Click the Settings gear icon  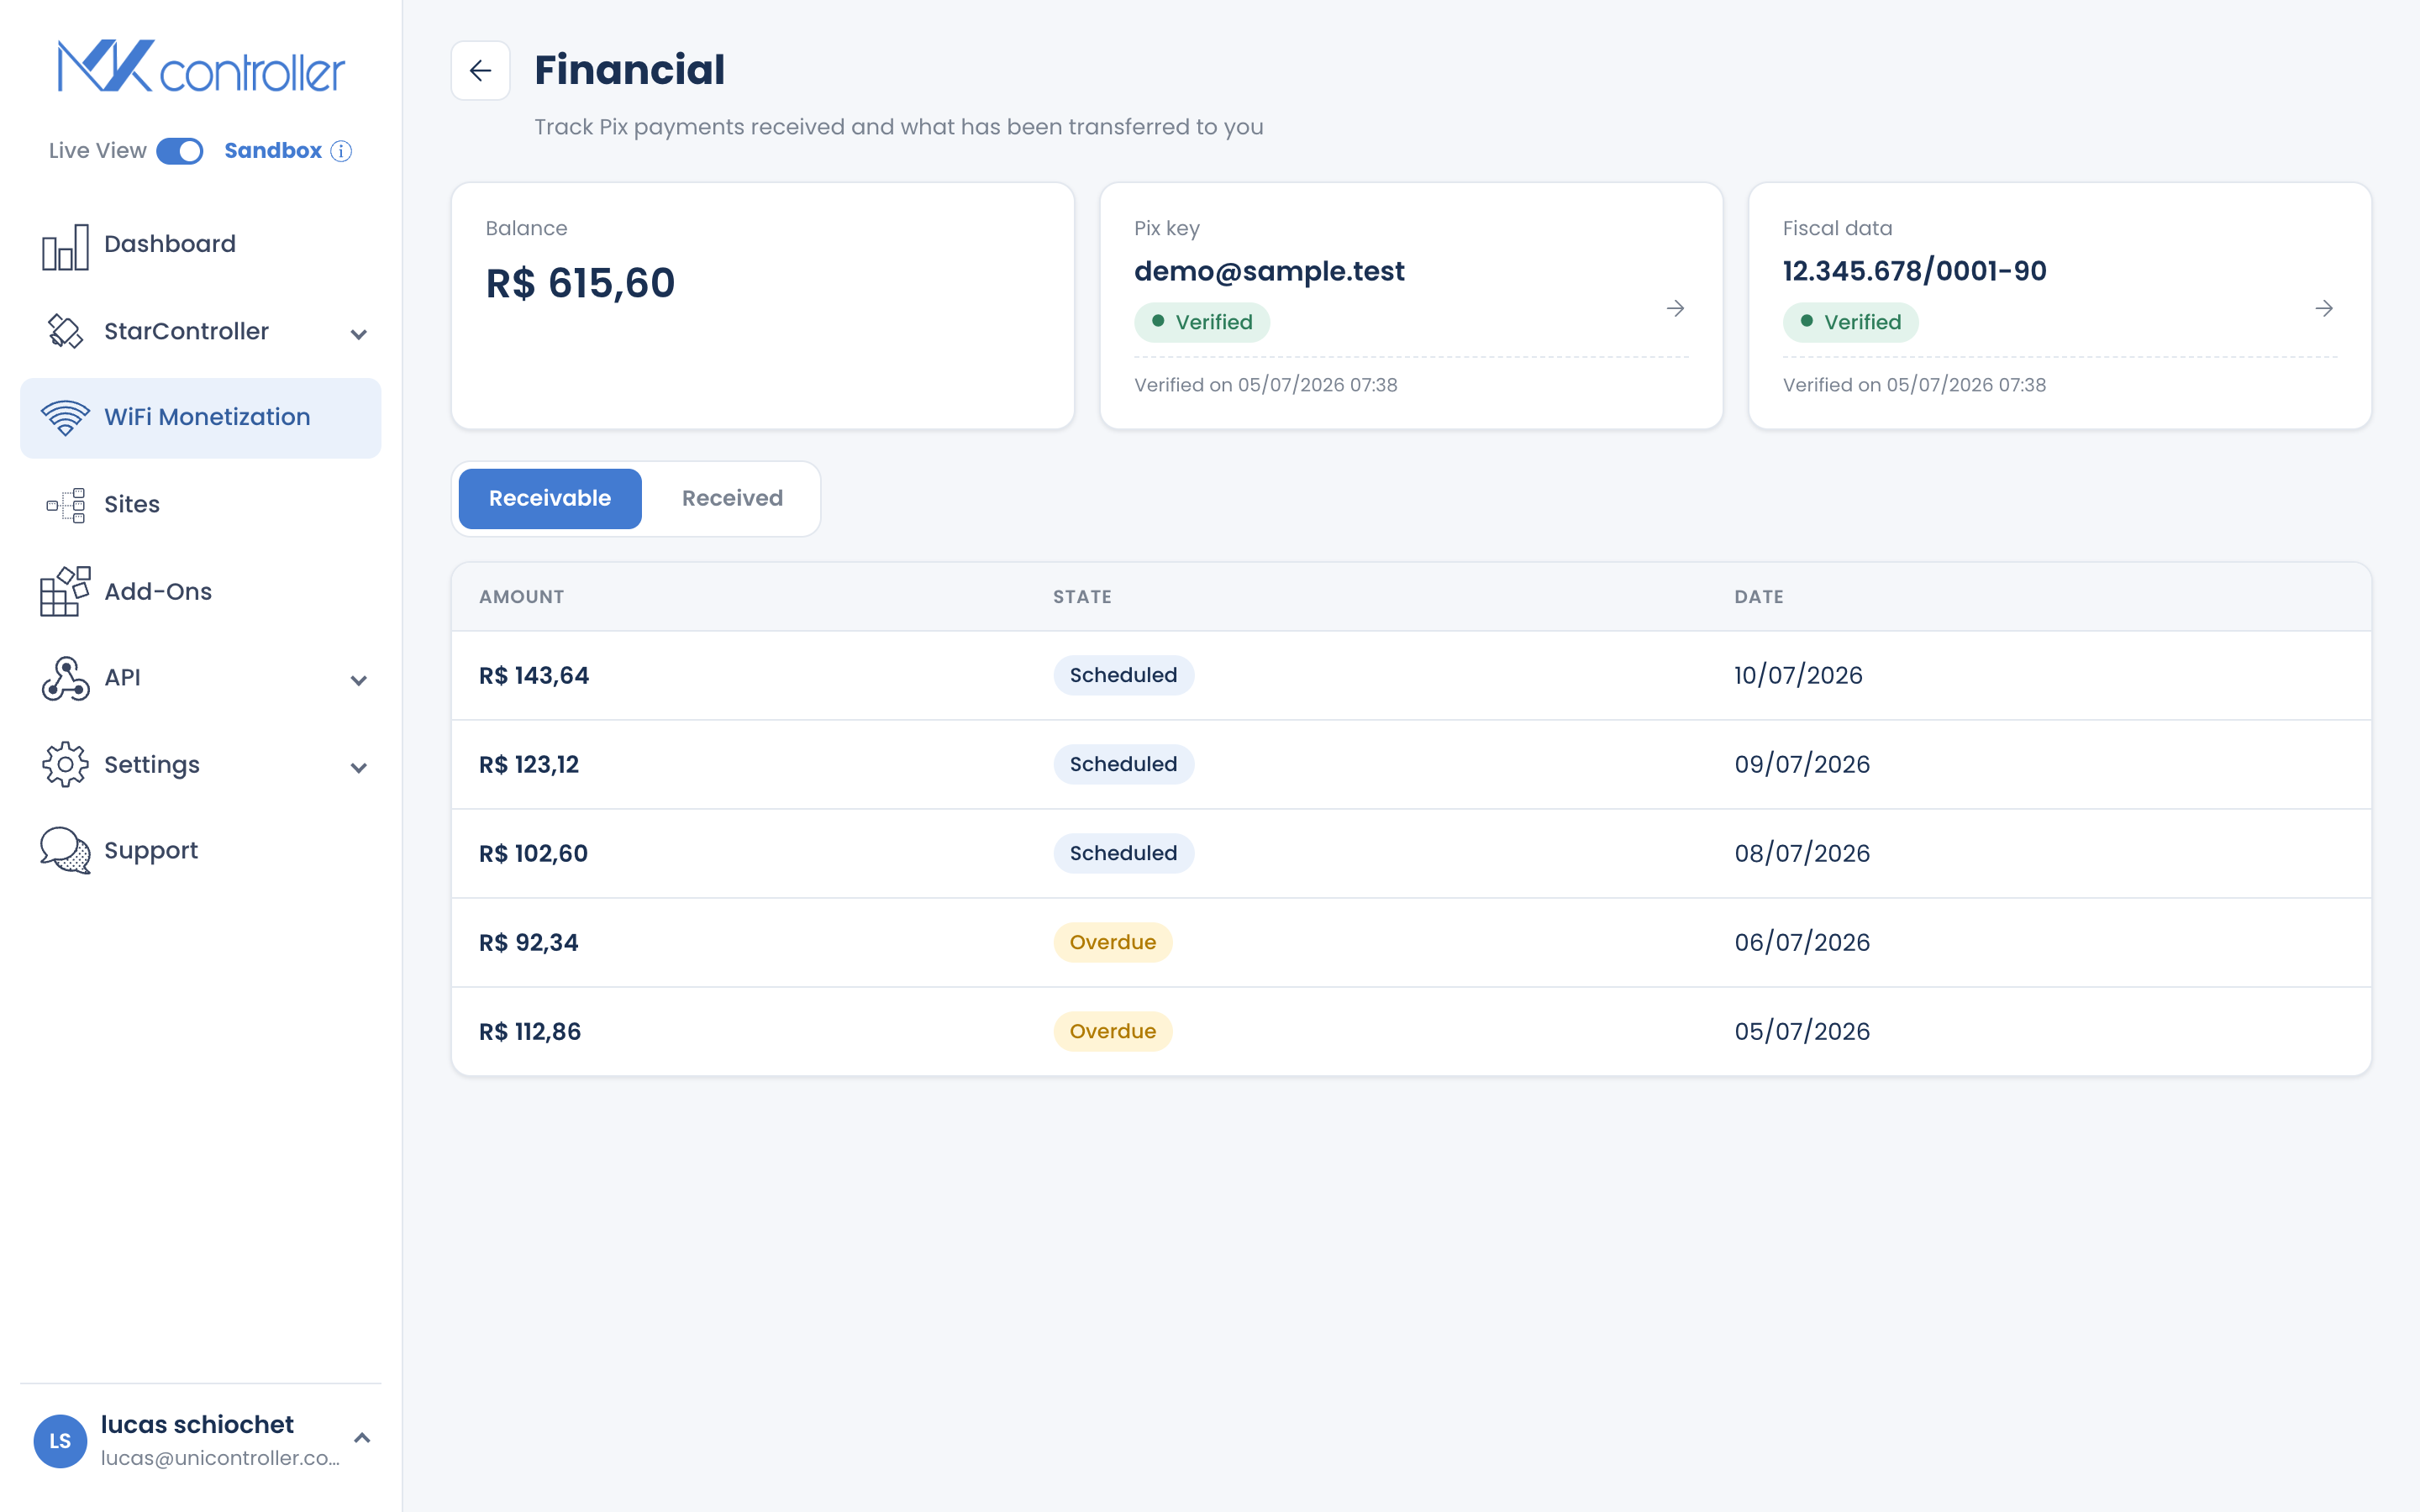tap(65, 765)
